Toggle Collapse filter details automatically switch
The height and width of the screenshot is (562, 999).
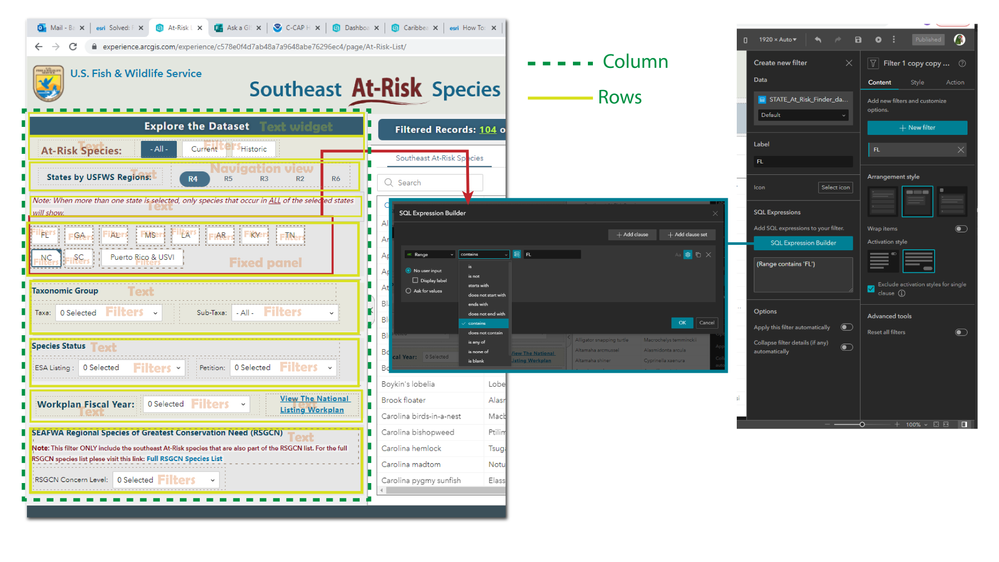pyautogui.click(x=847, y=347)
